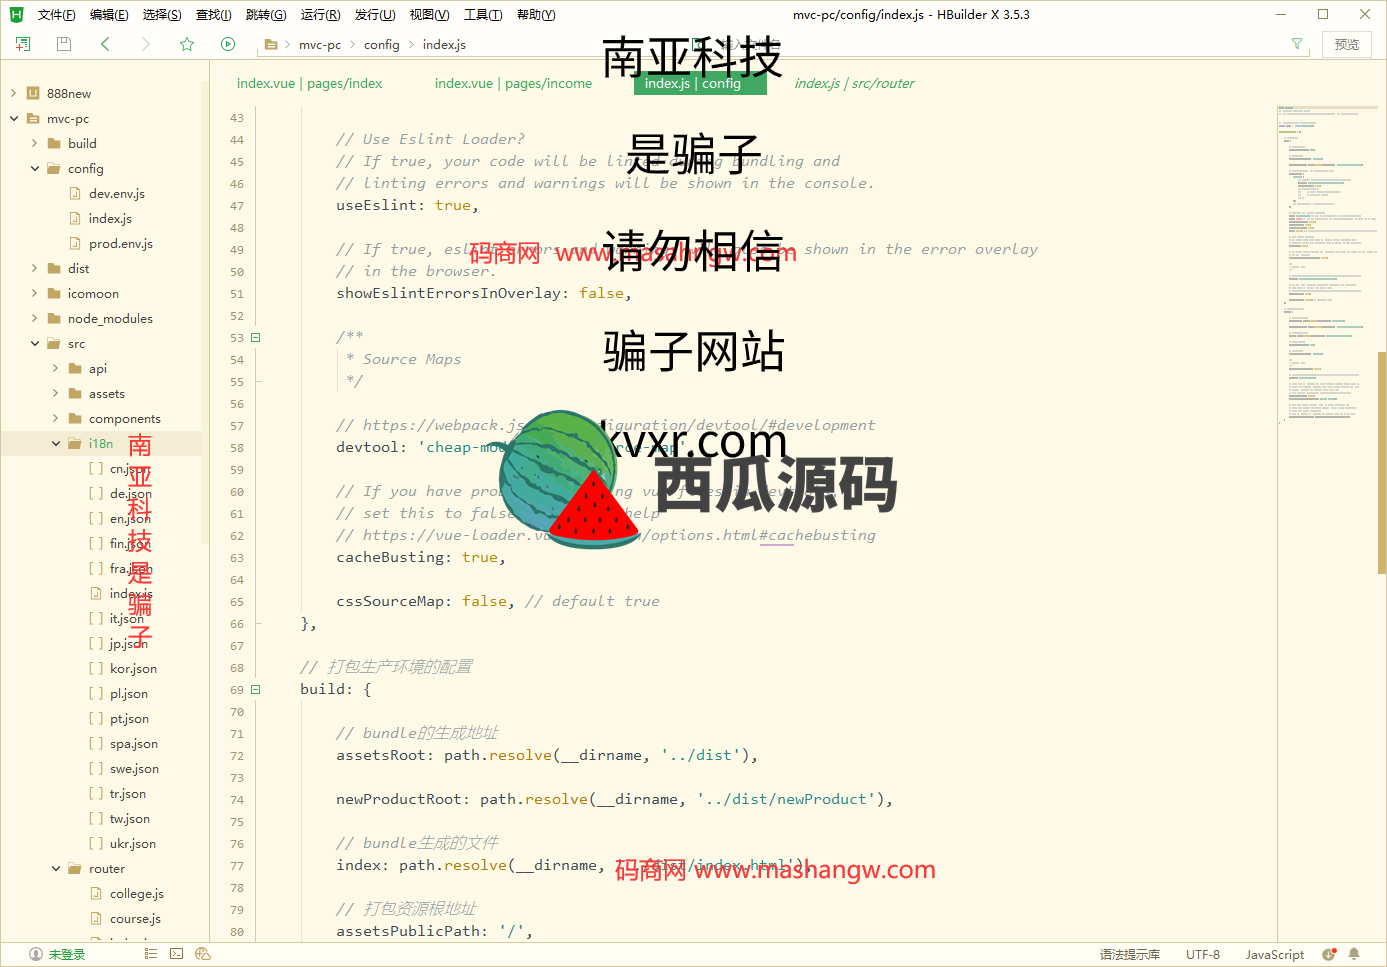1387x967 pixels.
Task: Open the 编辑(E) menu
Action: (x=109, y=14)
